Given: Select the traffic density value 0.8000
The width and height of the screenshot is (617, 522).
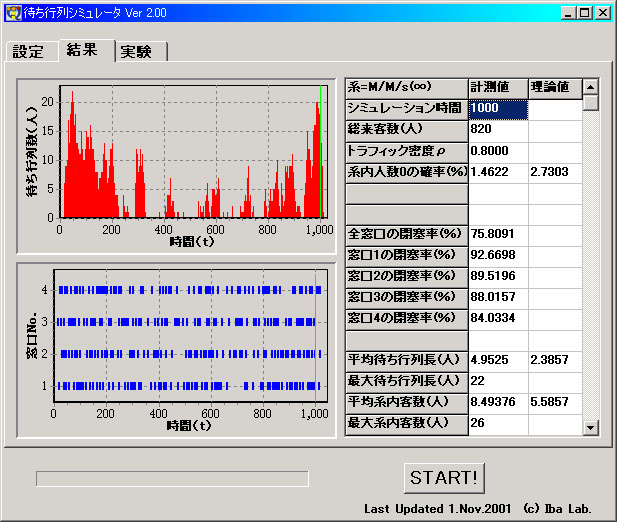Looking at the screenshot, I should (x=497, y=150).
